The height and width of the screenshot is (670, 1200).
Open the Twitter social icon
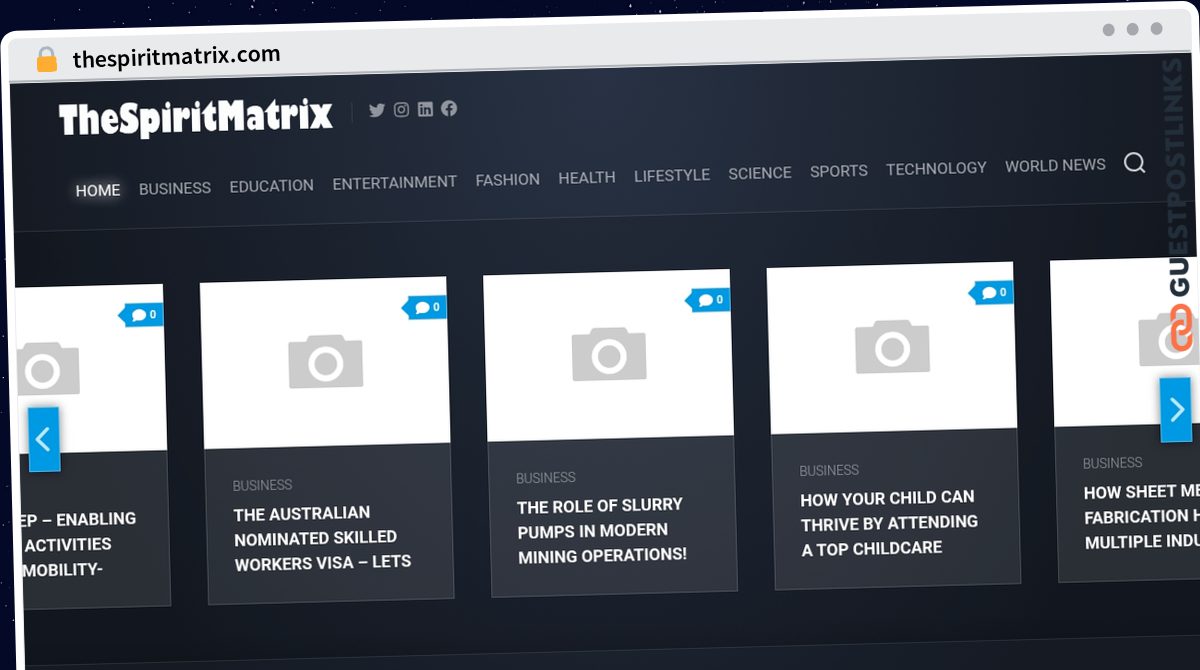377,110
